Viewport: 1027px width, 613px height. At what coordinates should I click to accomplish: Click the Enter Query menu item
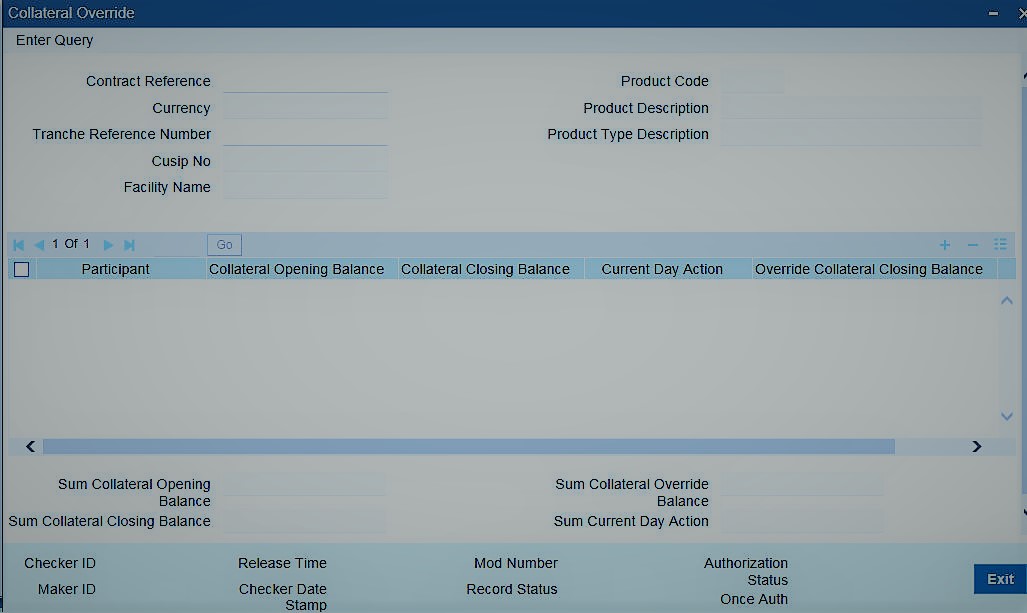point(54,40)
